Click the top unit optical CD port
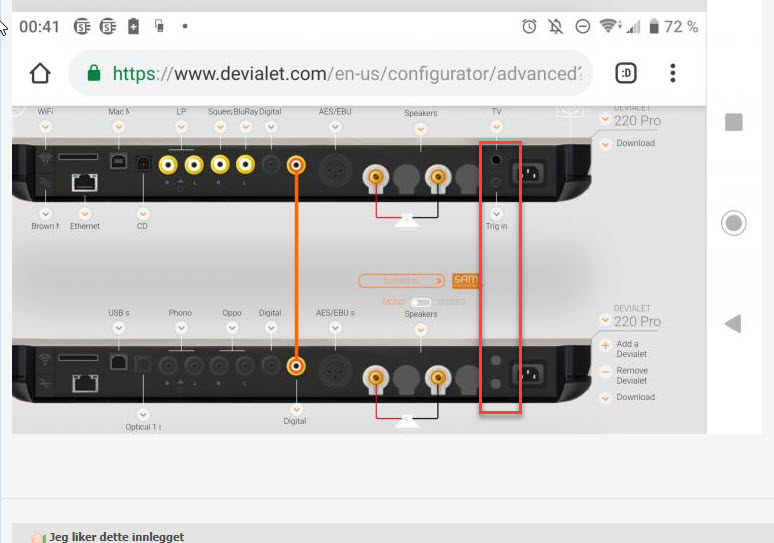Image resolution: width=774 pixels, height=543 pixels. tap(143, 163)
